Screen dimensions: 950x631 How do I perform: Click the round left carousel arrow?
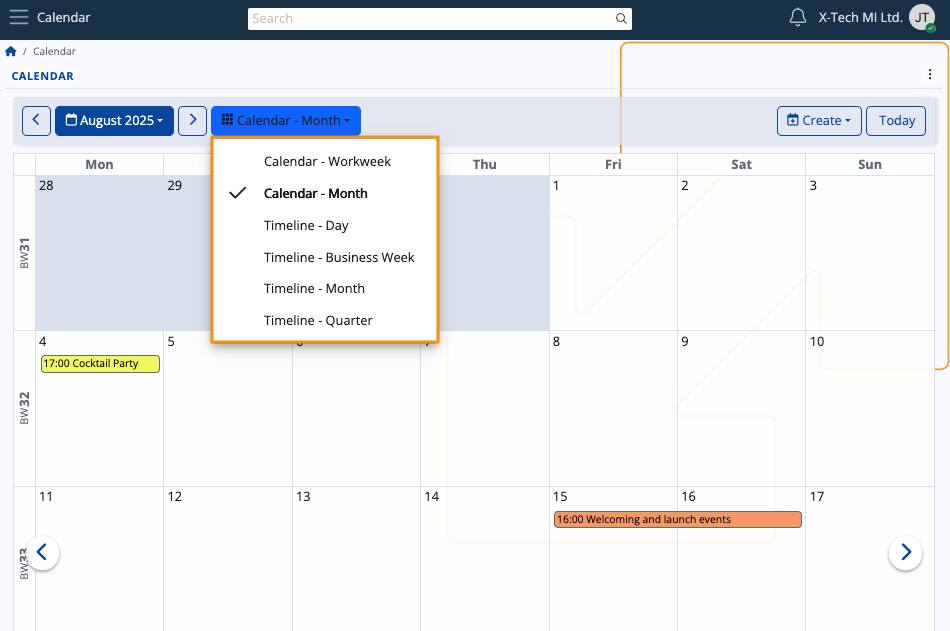pos(42,552)
